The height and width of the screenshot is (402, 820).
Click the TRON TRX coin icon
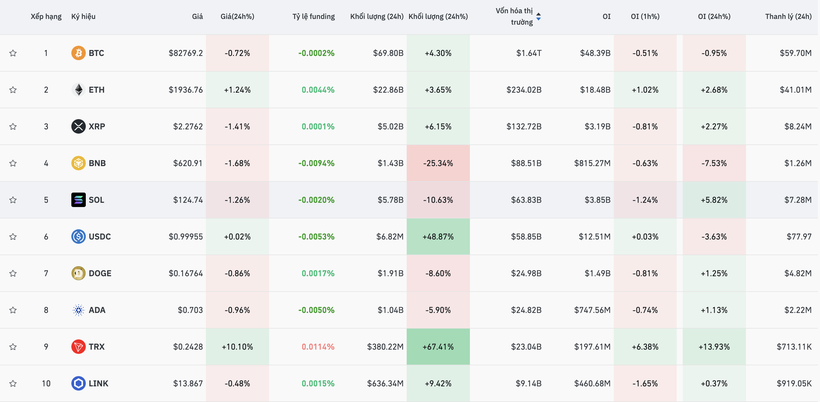click(x=78, y=347)
